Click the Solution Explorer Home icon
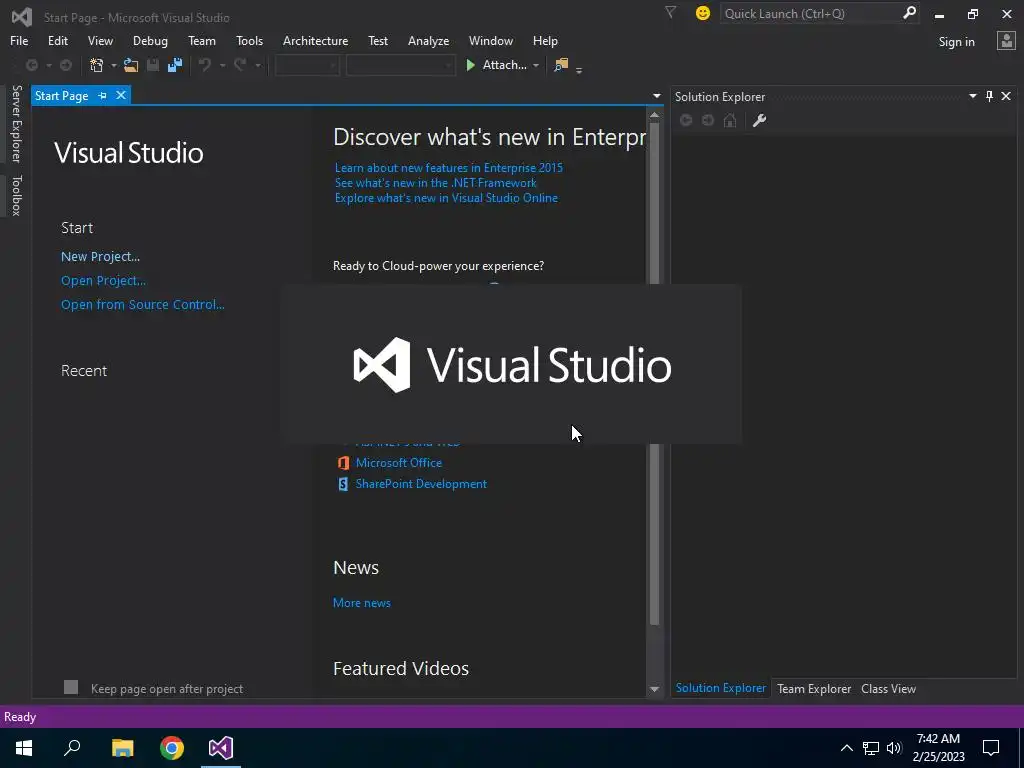This screenshot has height=768, width=1024. pos(730,120)
